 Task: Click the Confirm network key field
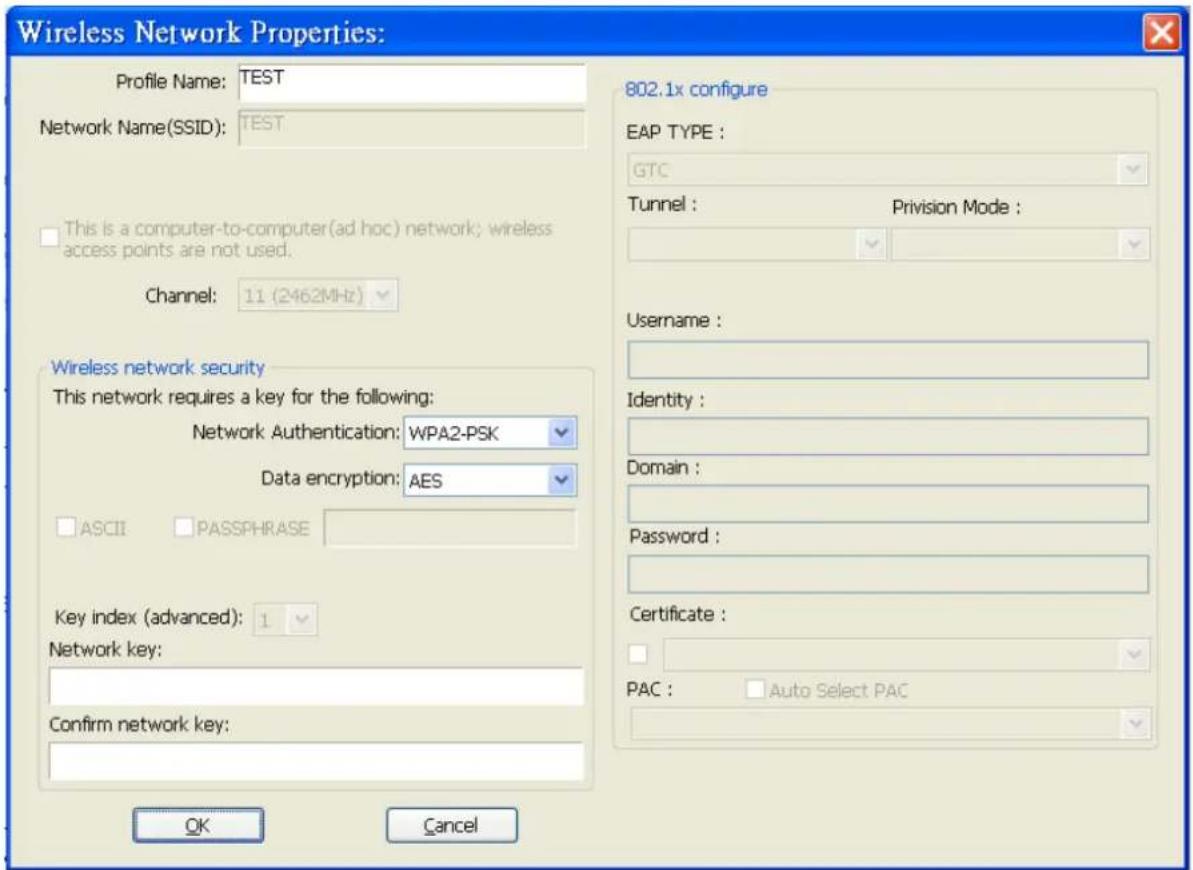coord(317,761)
